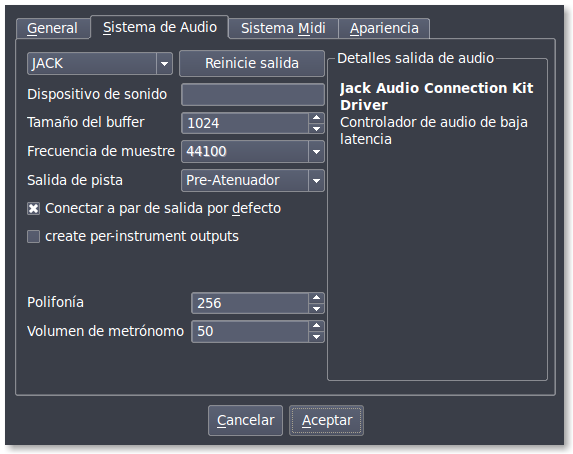Confirm settings with Aceptar button

click(326, 420)
